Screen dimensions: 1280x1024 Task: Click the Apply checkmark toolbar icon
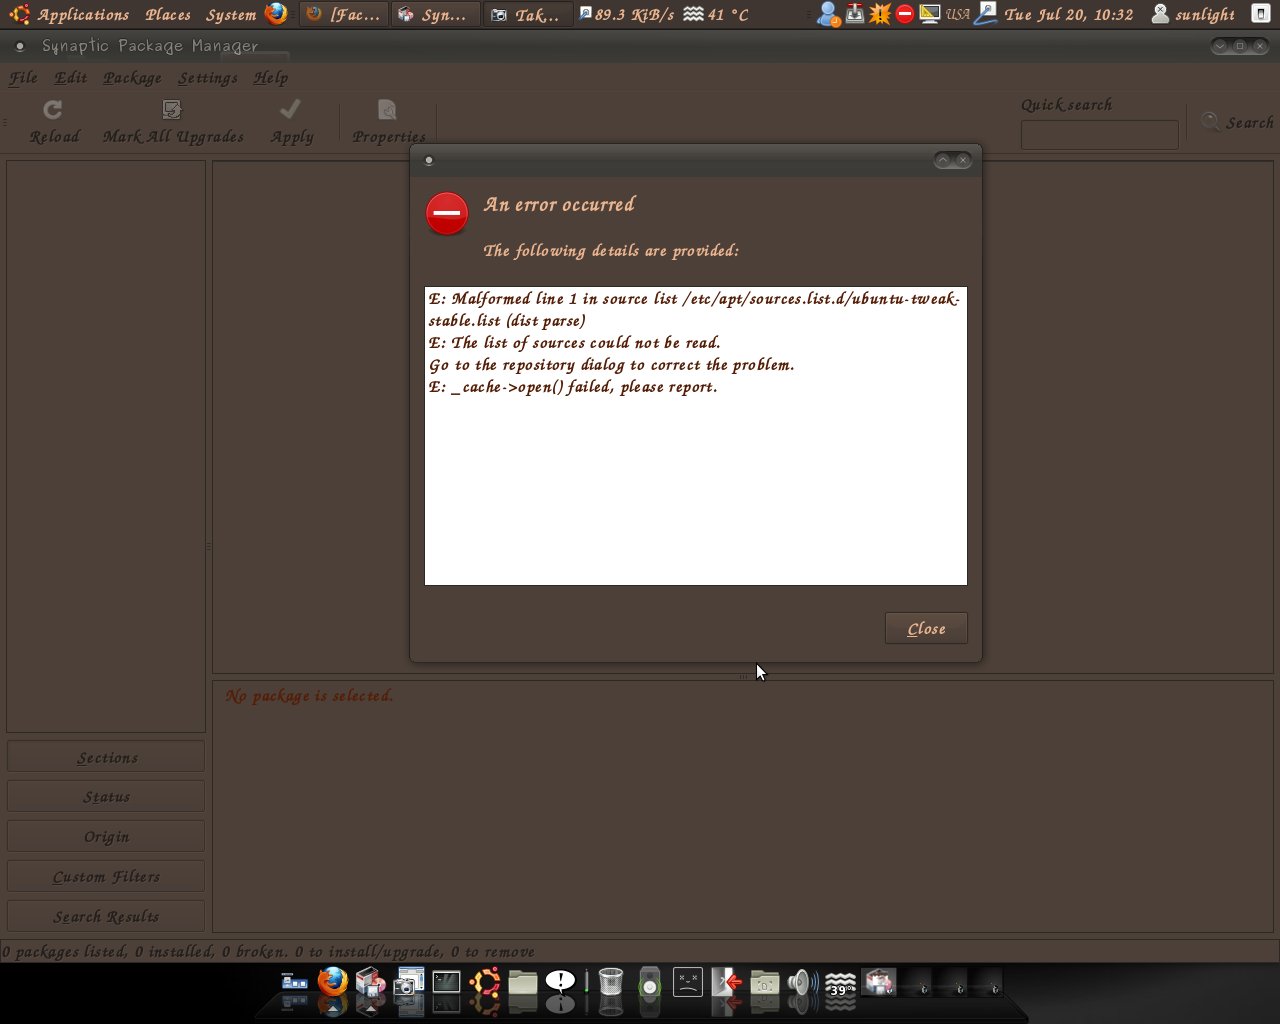coord(291,109)
